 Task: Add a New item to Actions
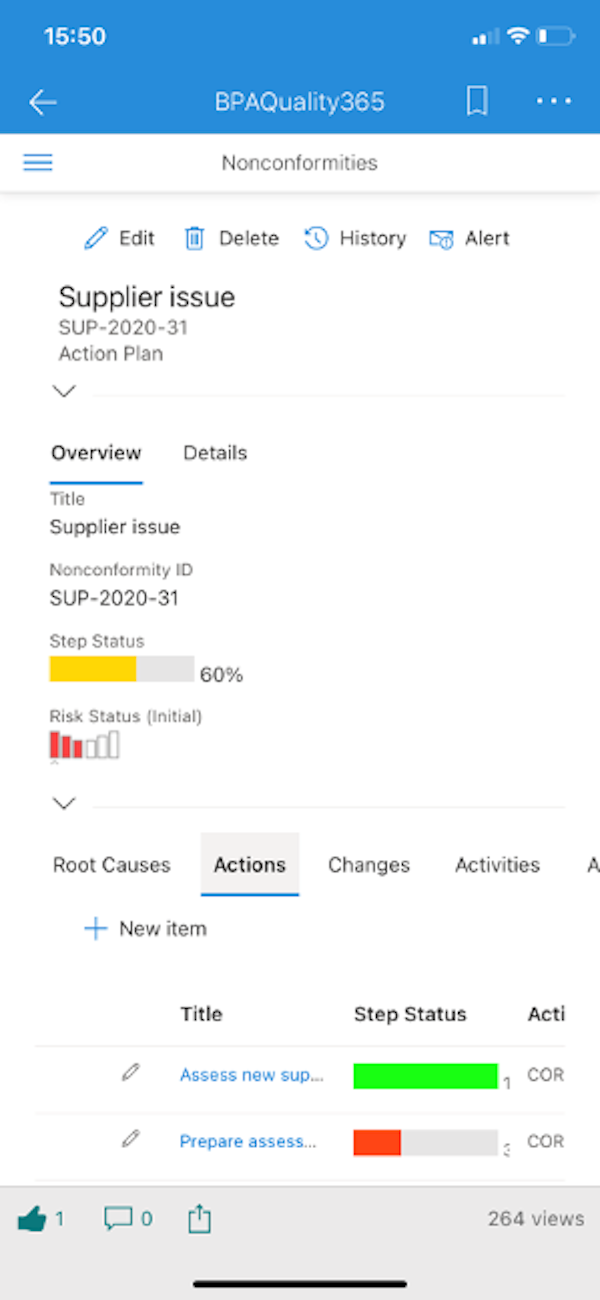pyautogui.click(x=145, y=929)
